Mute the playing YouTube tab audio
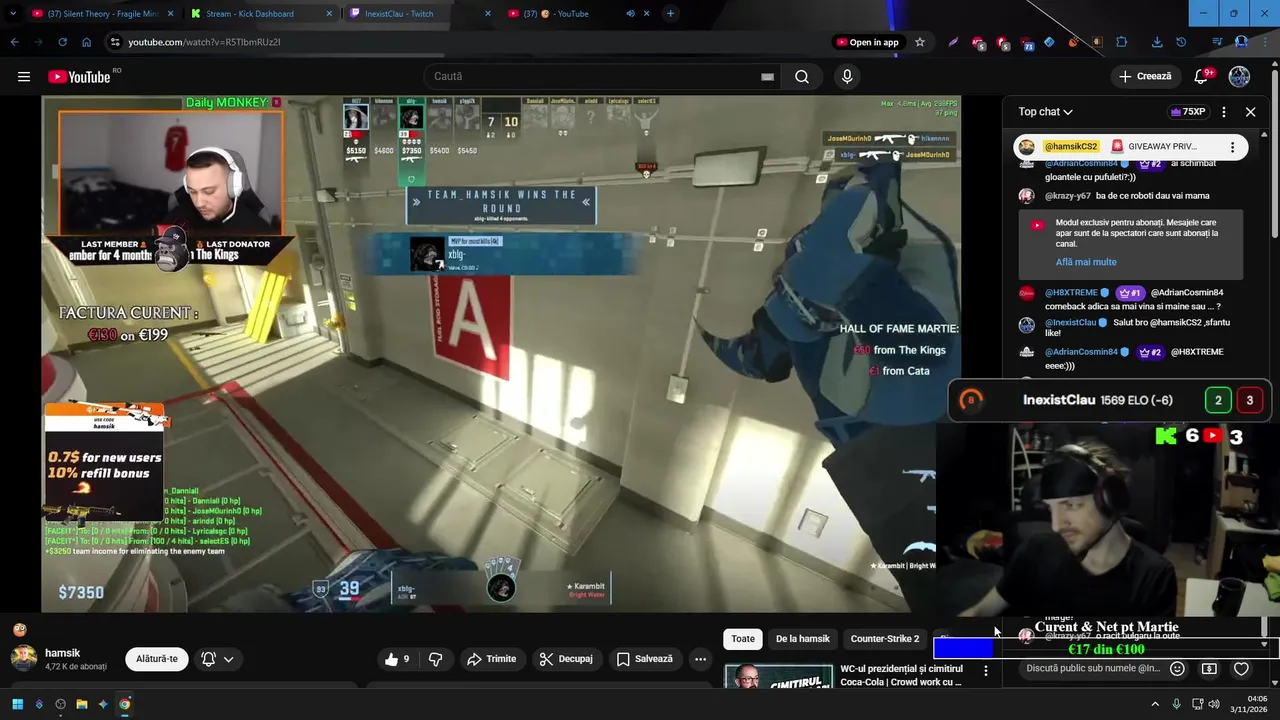Image resolution: width=1280 pixels, height=720 pixels. pyautogui.click(x=630, y=14)
